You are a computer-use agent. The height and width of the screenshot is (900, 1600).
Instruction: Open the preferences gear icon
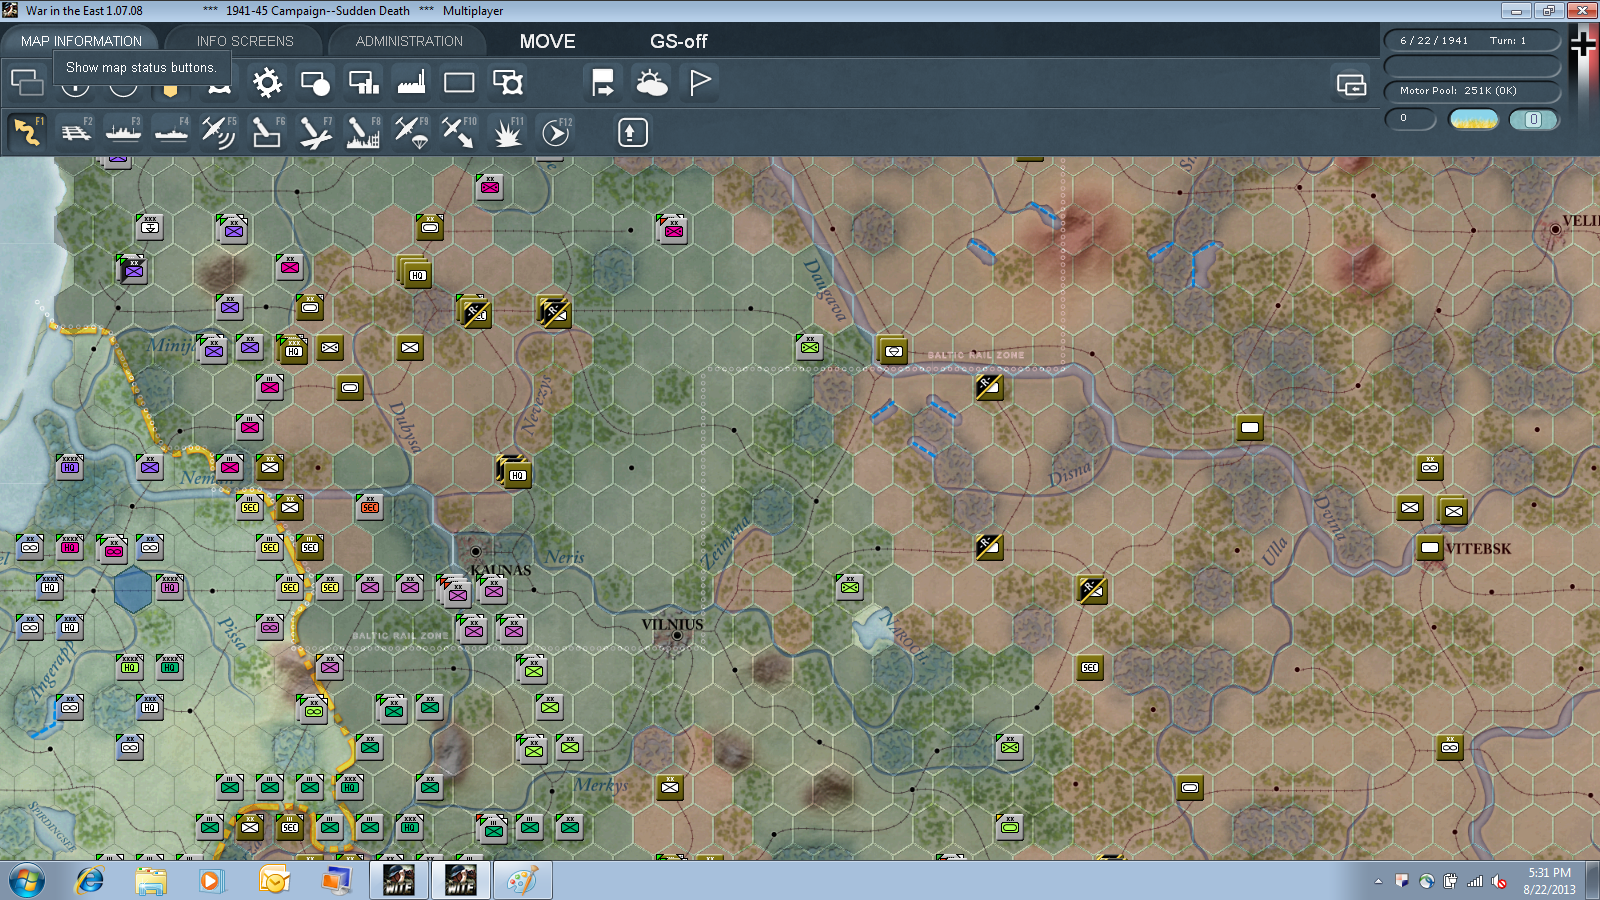[267, 82]
